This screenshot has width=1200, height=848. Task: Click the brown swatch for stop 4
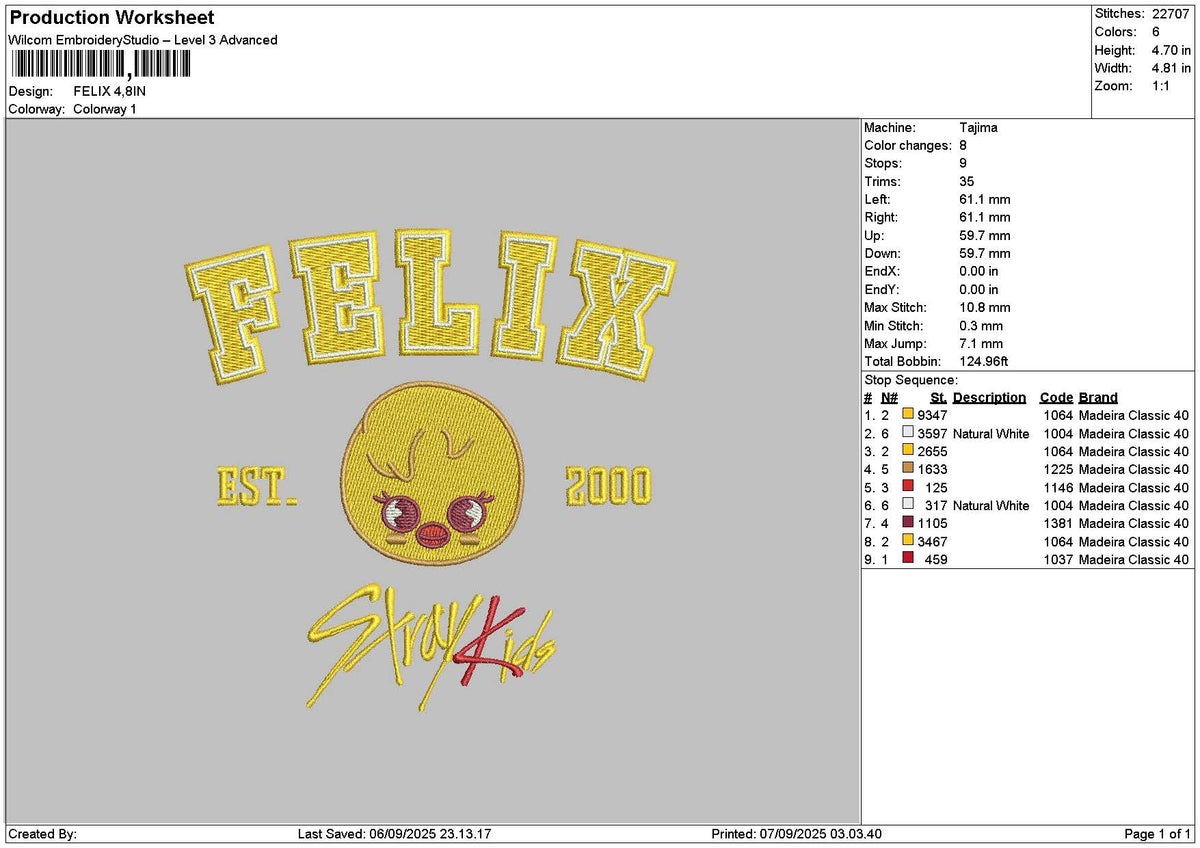click(908, 469)
